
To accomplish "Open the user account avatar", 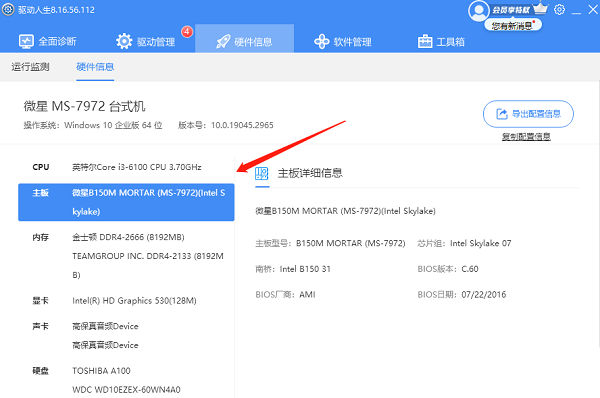I will coord(478,10).
